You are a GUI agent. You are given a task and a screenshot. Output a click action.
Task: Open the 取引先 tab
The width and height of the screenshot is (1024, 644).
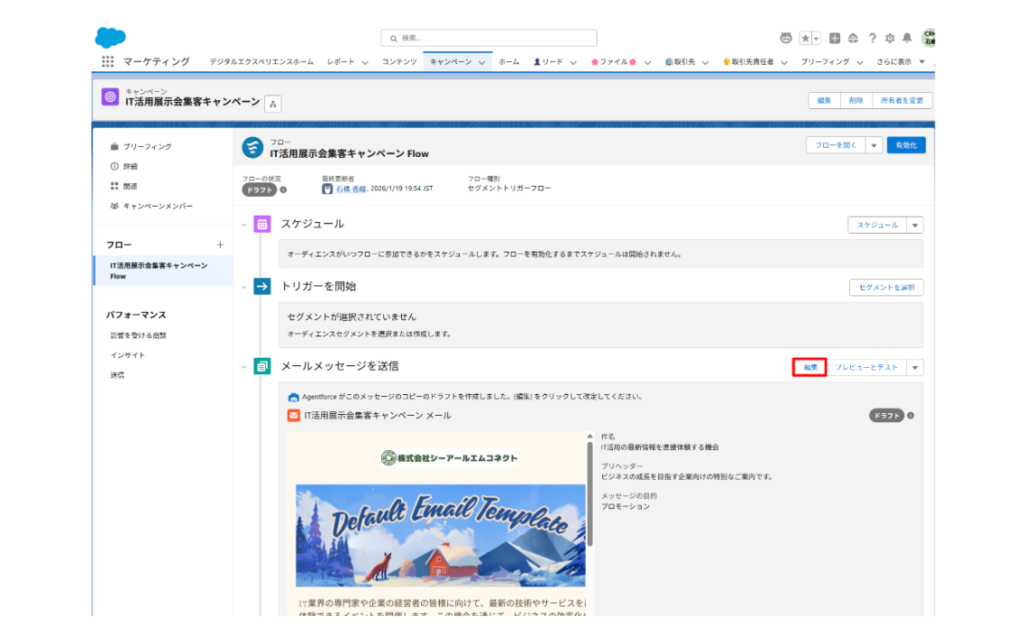pyautogui.click(x=680, y=61)
